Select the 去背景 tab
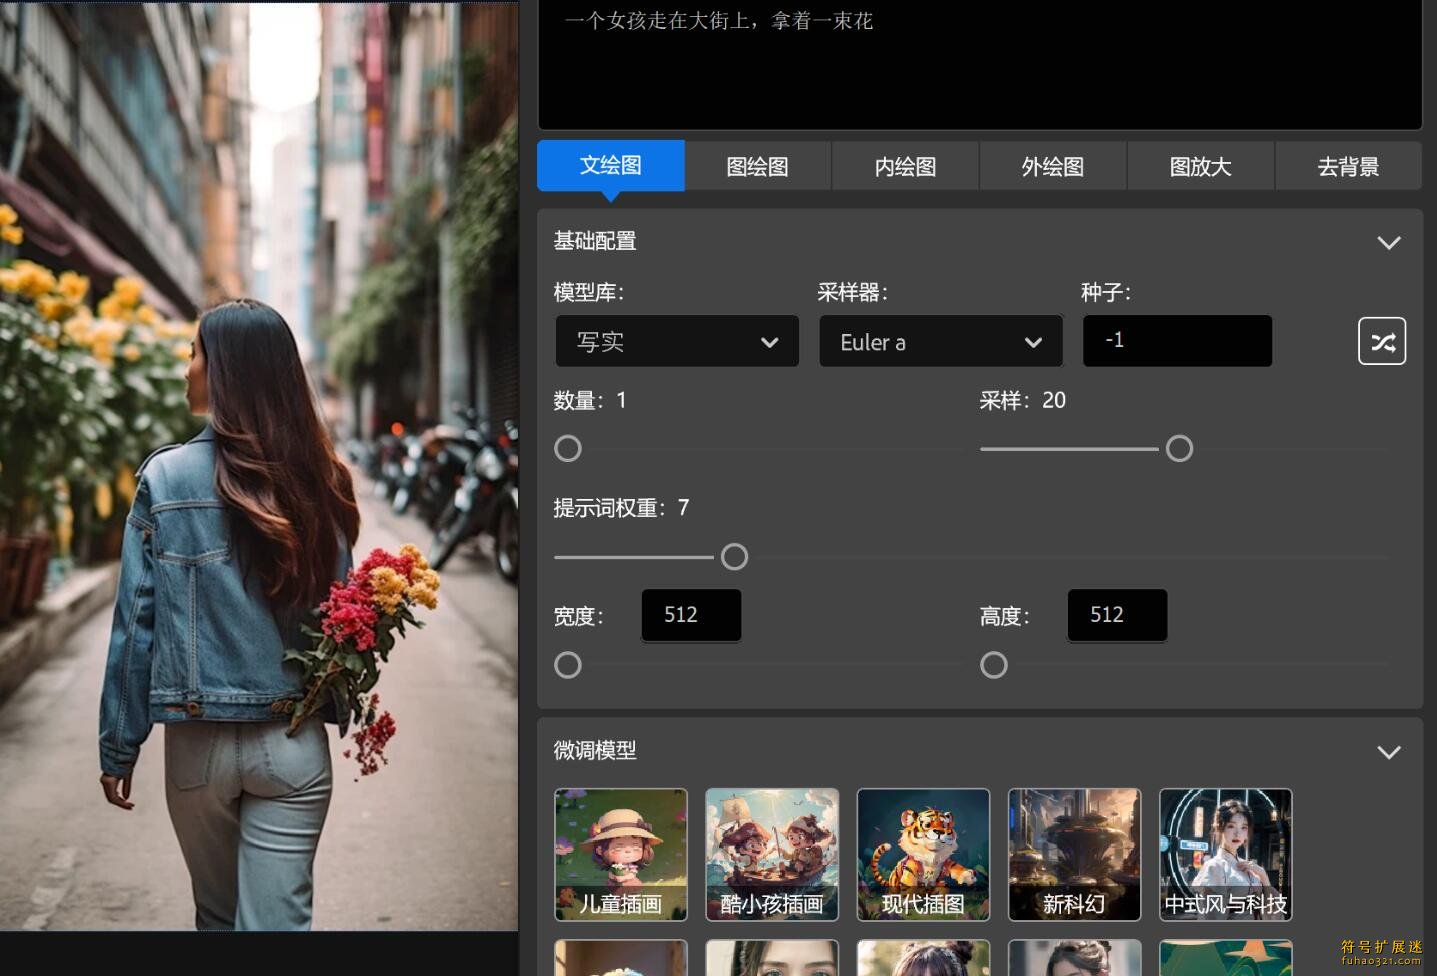The image size is (1437, 976). click(1348, 166)
